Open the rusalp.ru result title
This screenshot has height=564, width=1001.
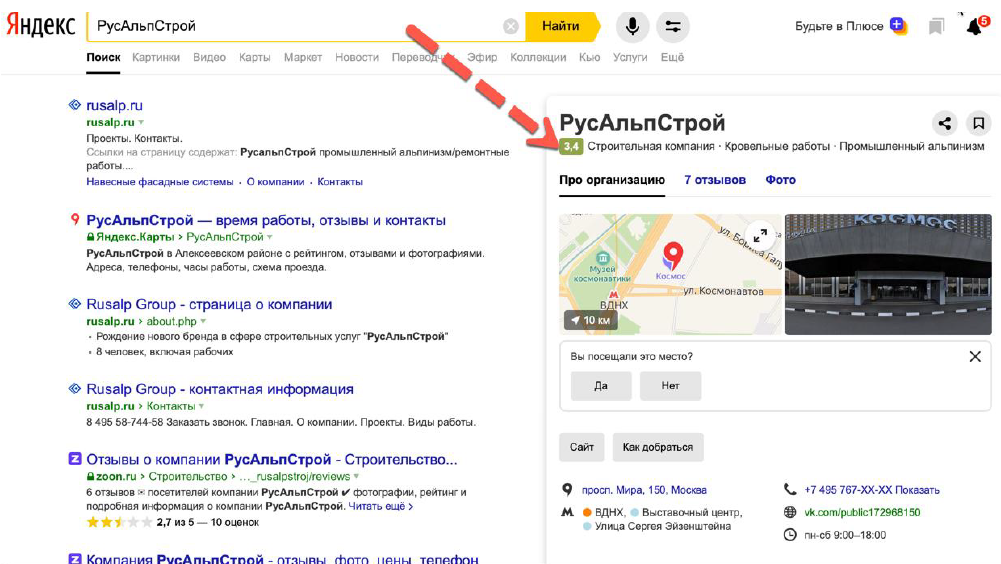(x=114, y=105)
